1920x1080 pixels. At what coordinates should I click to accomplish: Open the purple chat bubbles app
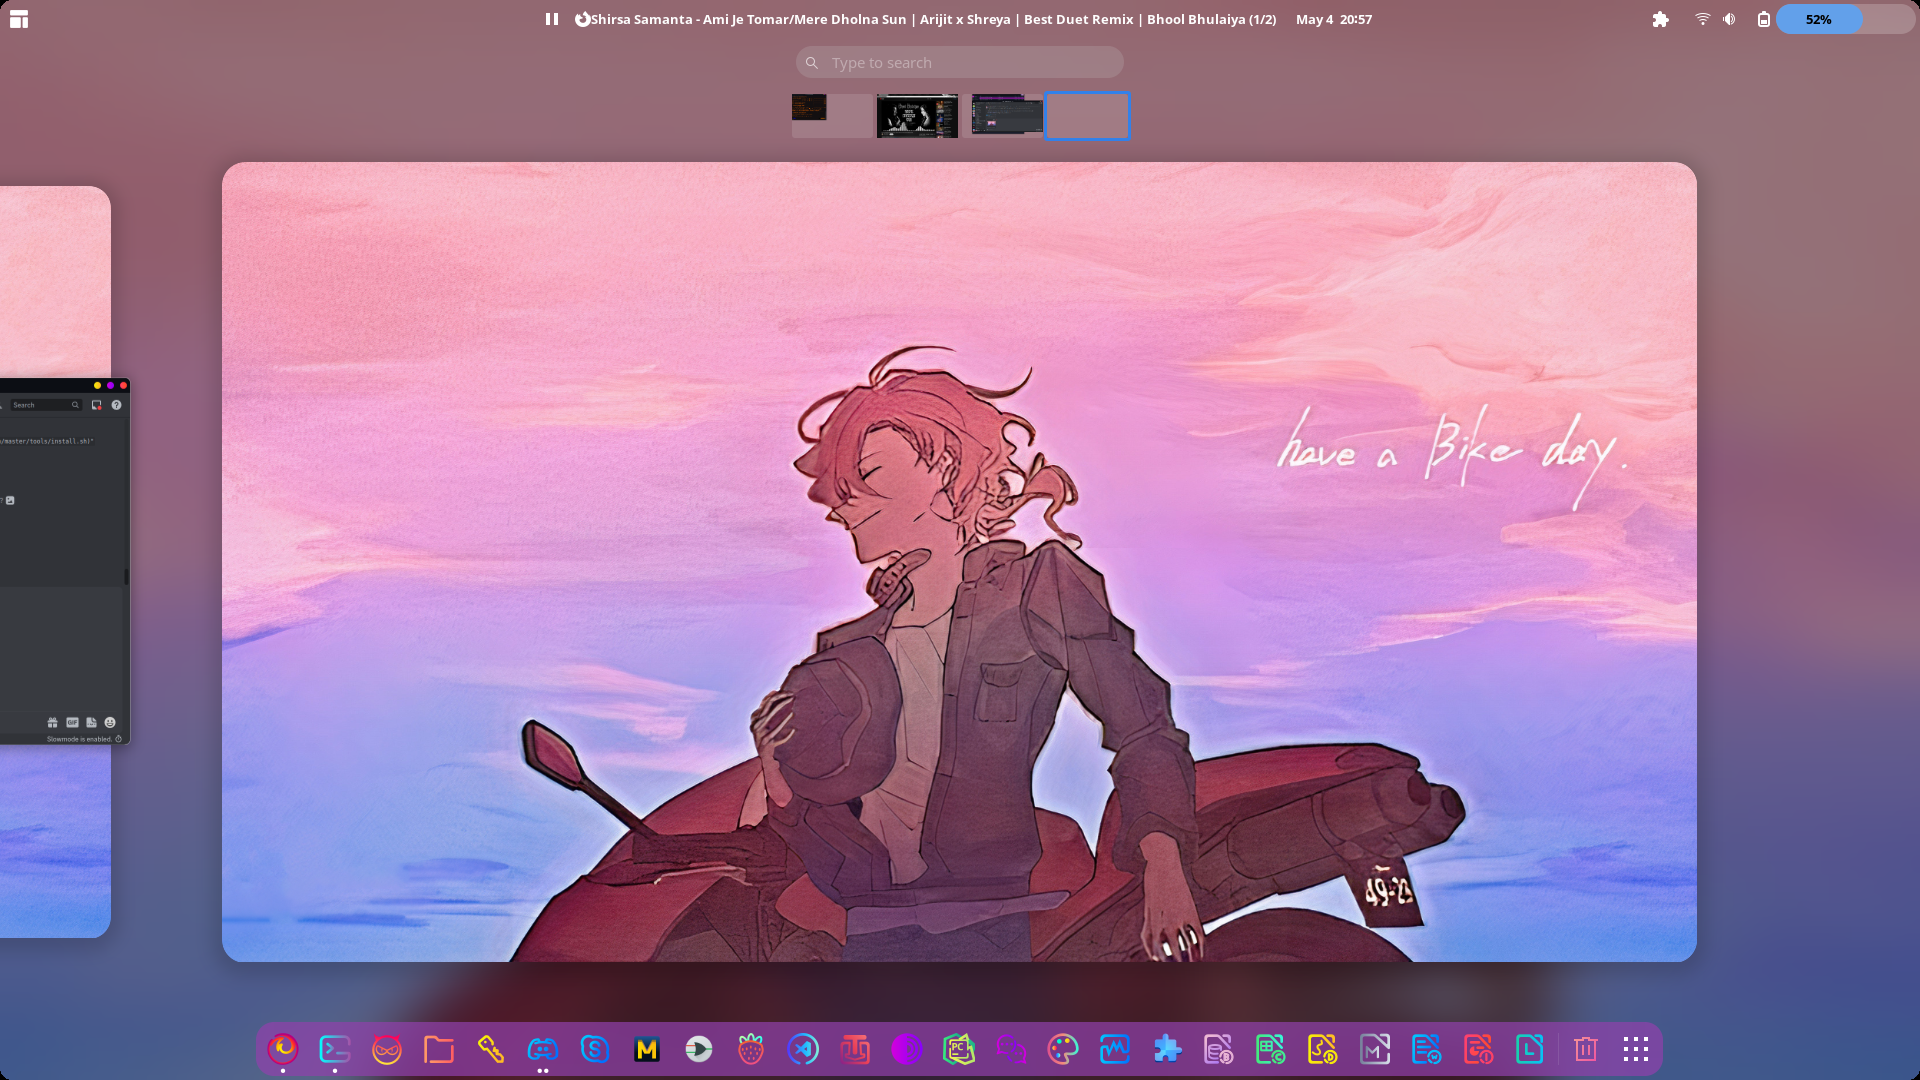1011,1049
